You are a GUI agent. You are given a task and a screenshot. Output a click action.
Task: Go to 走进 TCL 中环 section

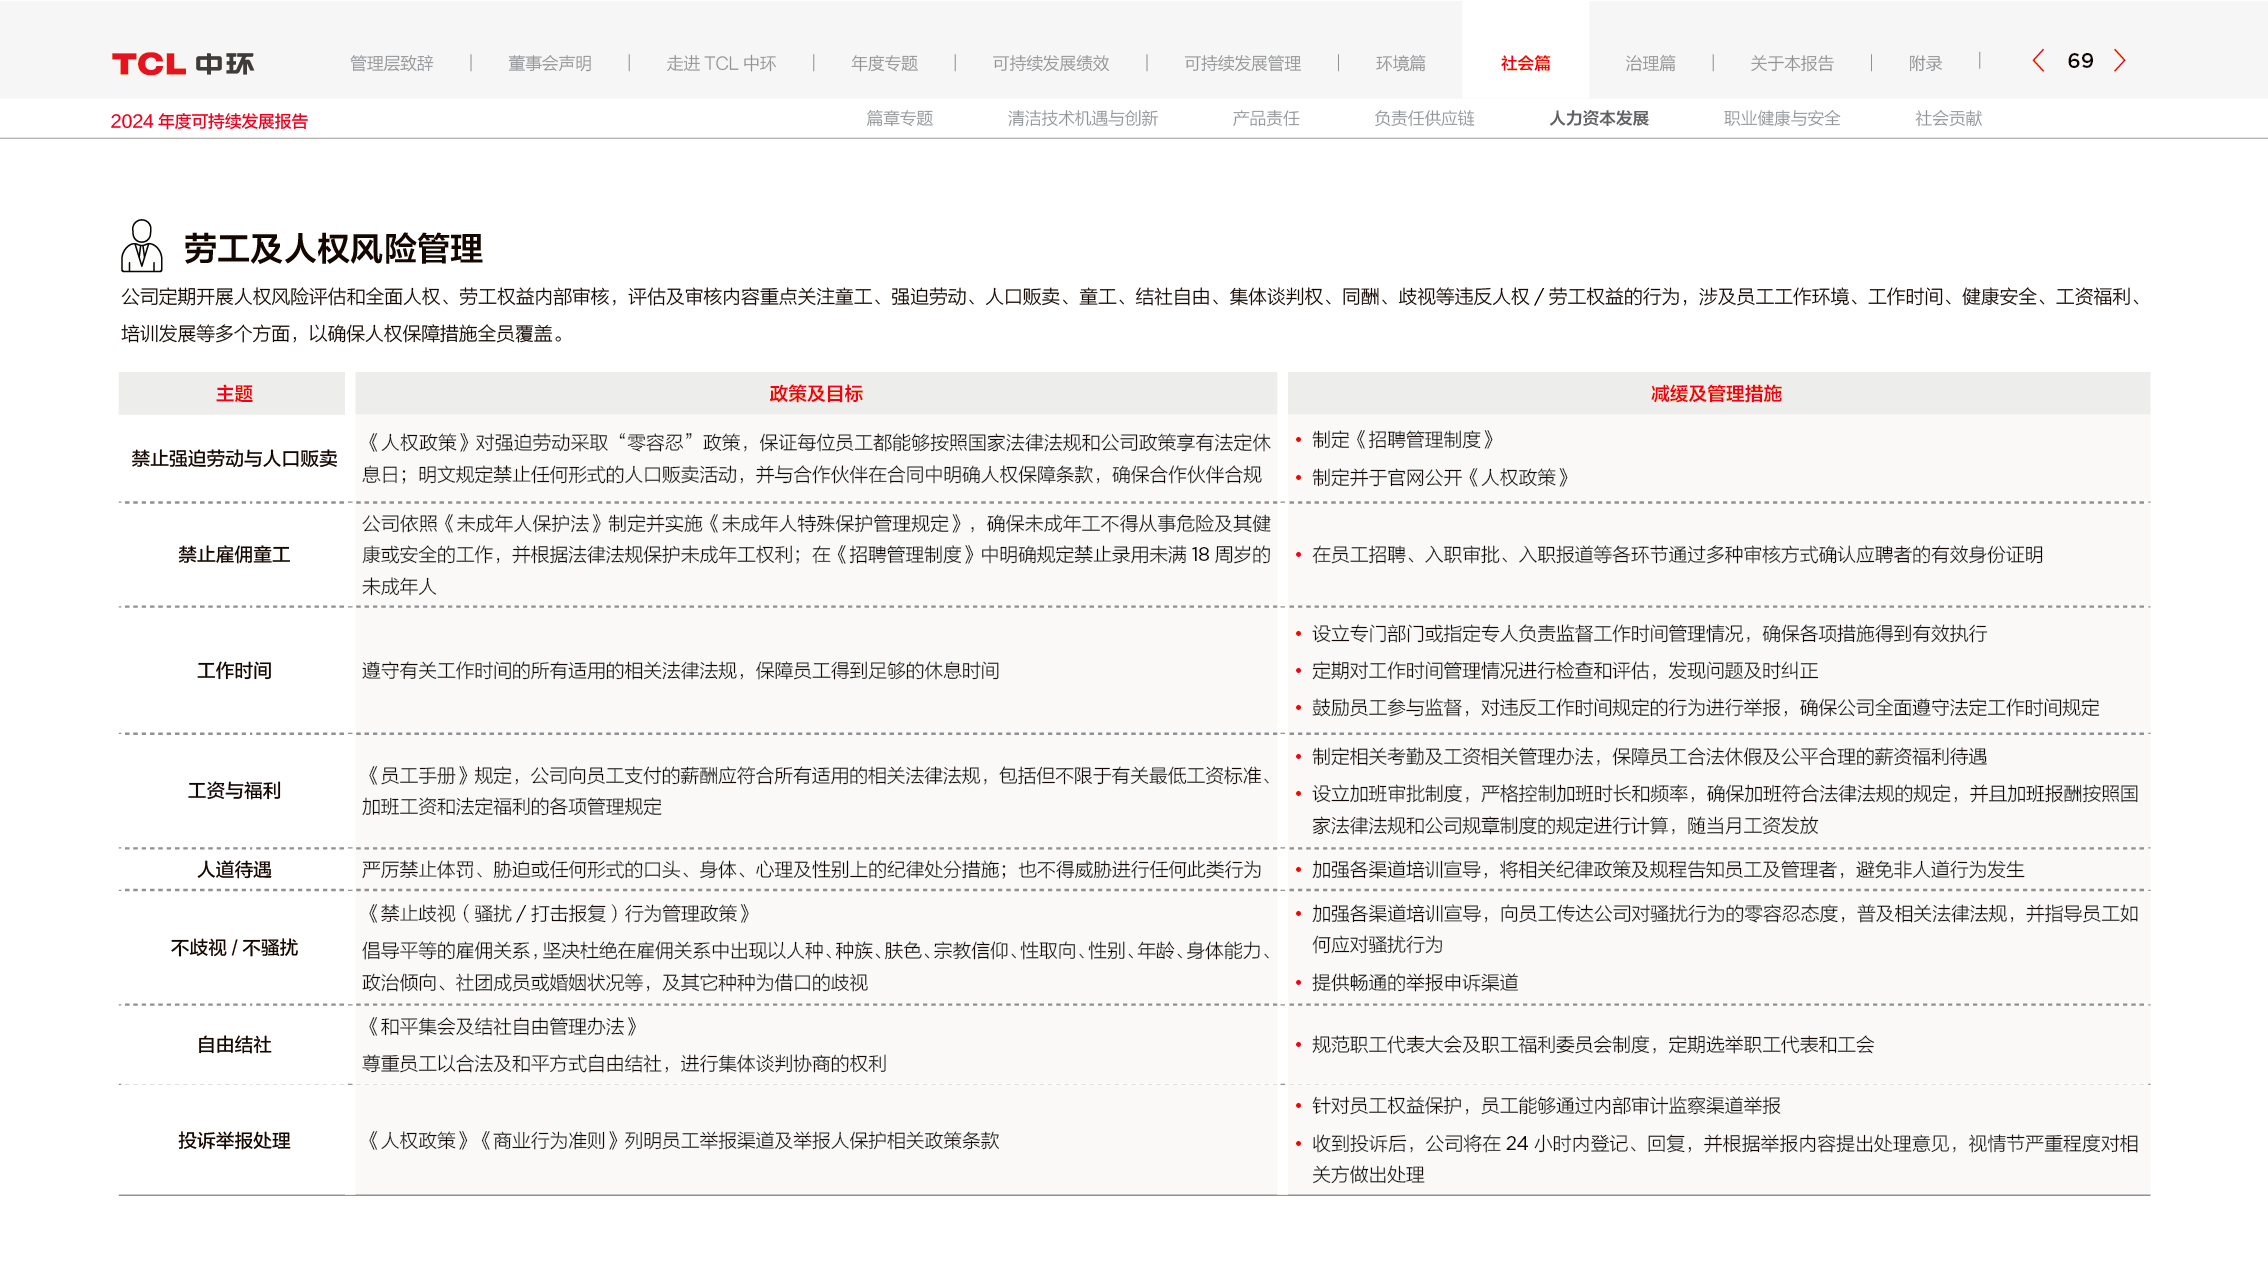coord(720,64)
